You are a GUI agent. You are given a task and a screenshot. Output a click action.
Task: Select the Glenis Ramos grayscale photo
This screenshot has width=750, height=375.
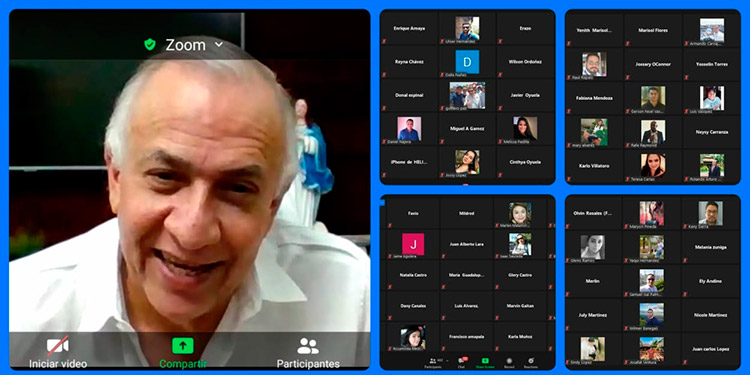pos(593,247)
